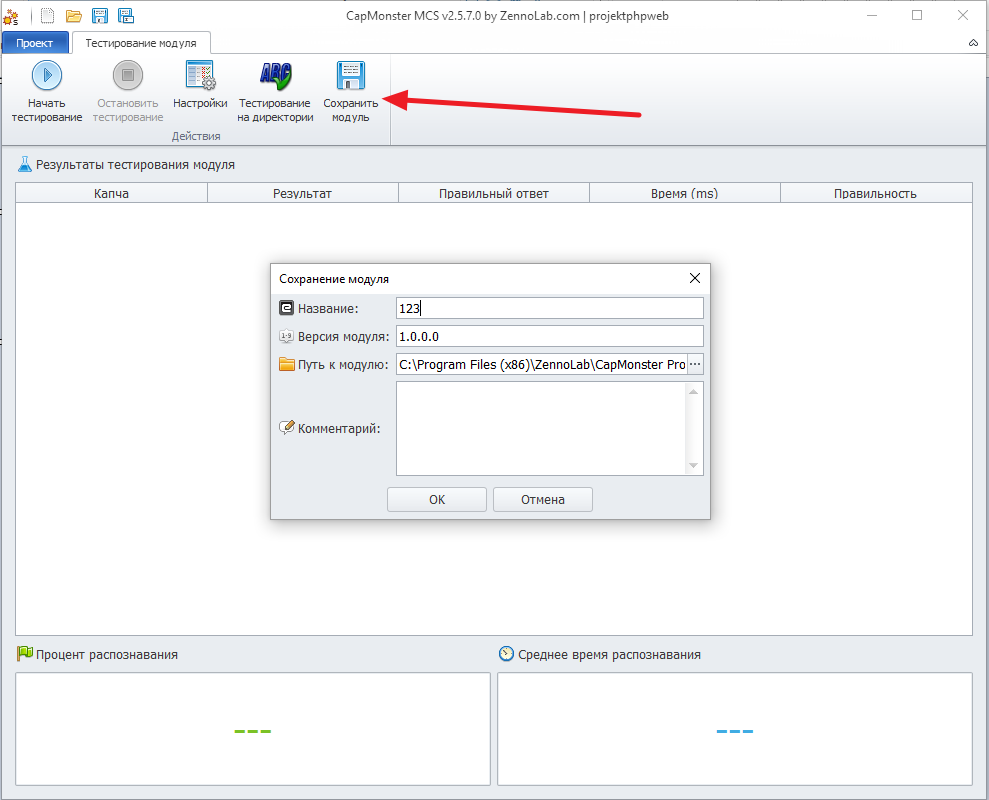Close the Сохранение модуля dialog
This screenshot has width=989, height=800.
694,278
